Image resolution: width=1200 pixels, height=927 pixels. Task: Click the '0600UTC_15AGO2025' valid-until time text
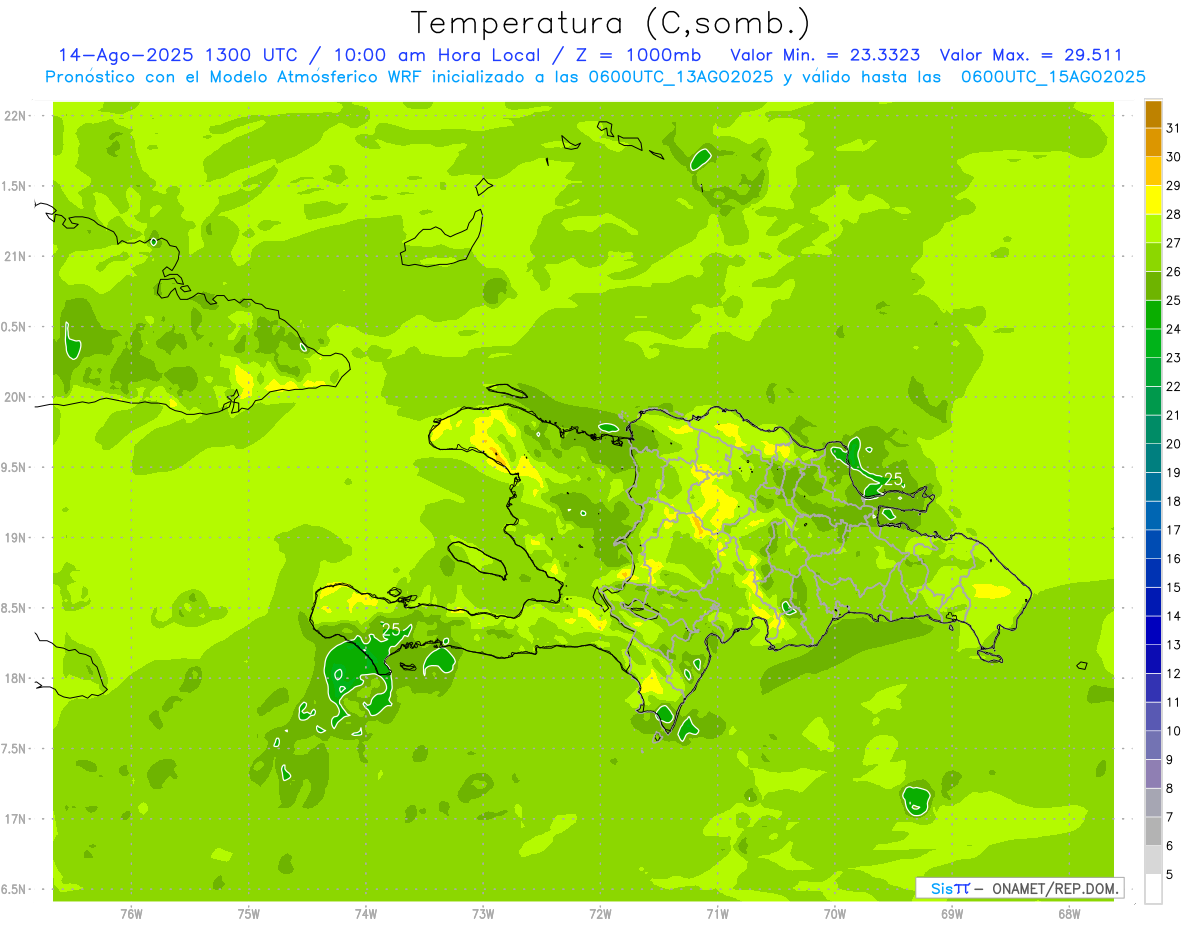tap(1053, 77)
